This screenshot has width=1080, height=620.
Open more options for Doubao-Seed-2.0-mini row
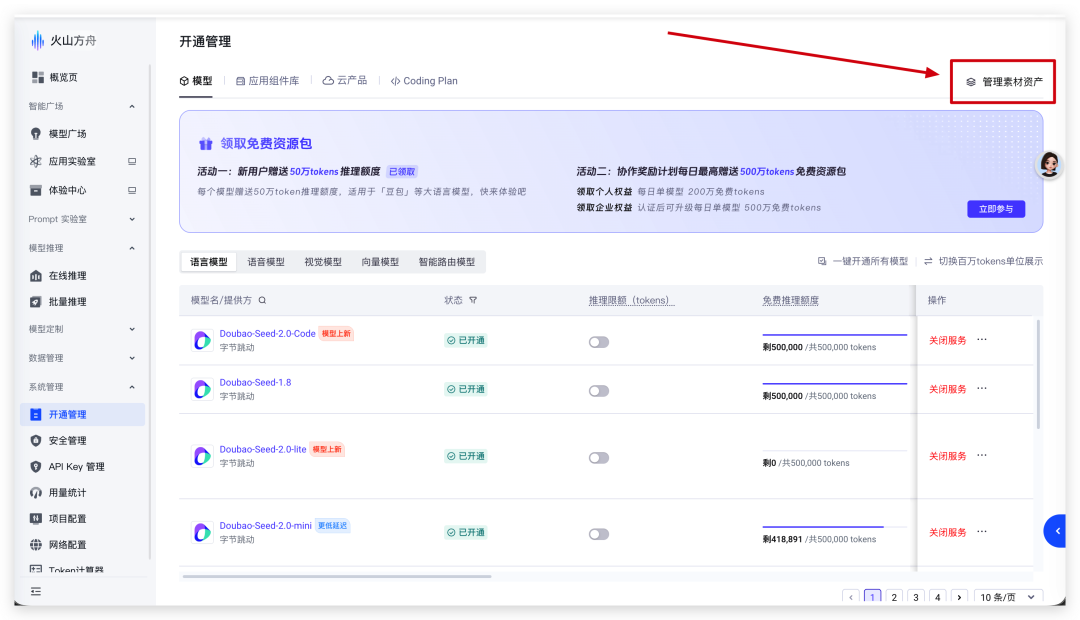(982, 532)
